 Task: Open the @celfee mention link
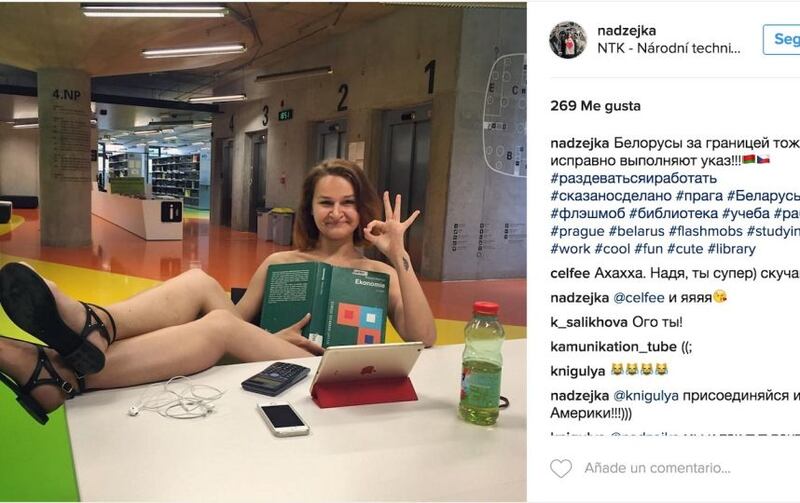click(x=638, y=297)
